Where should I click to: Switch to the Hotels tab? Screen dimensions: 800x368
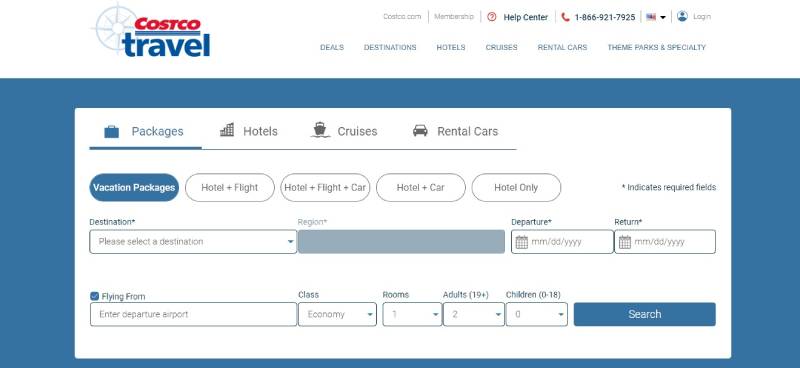[249, 131]
